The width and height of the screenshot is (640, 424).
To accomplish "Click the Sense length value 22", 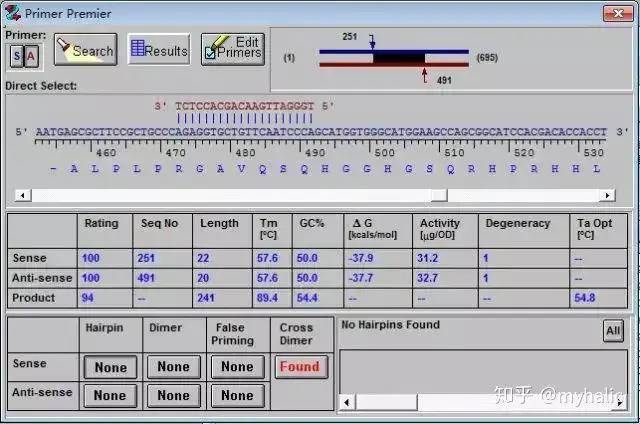I will coord(203,258).
